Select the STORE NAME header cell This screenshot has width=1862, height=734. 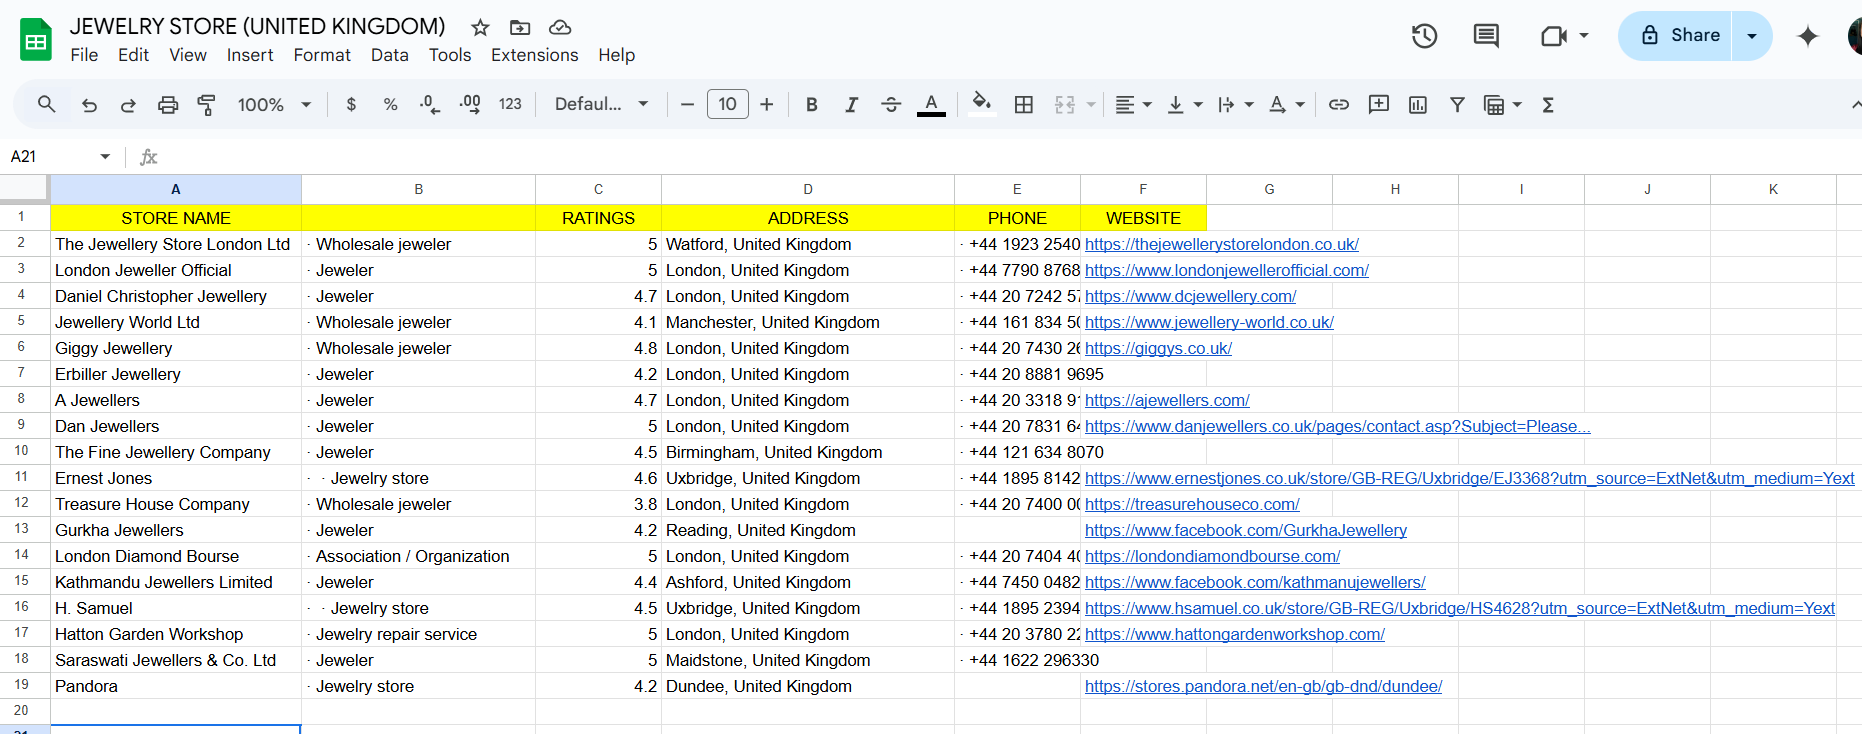click(176, 217)
